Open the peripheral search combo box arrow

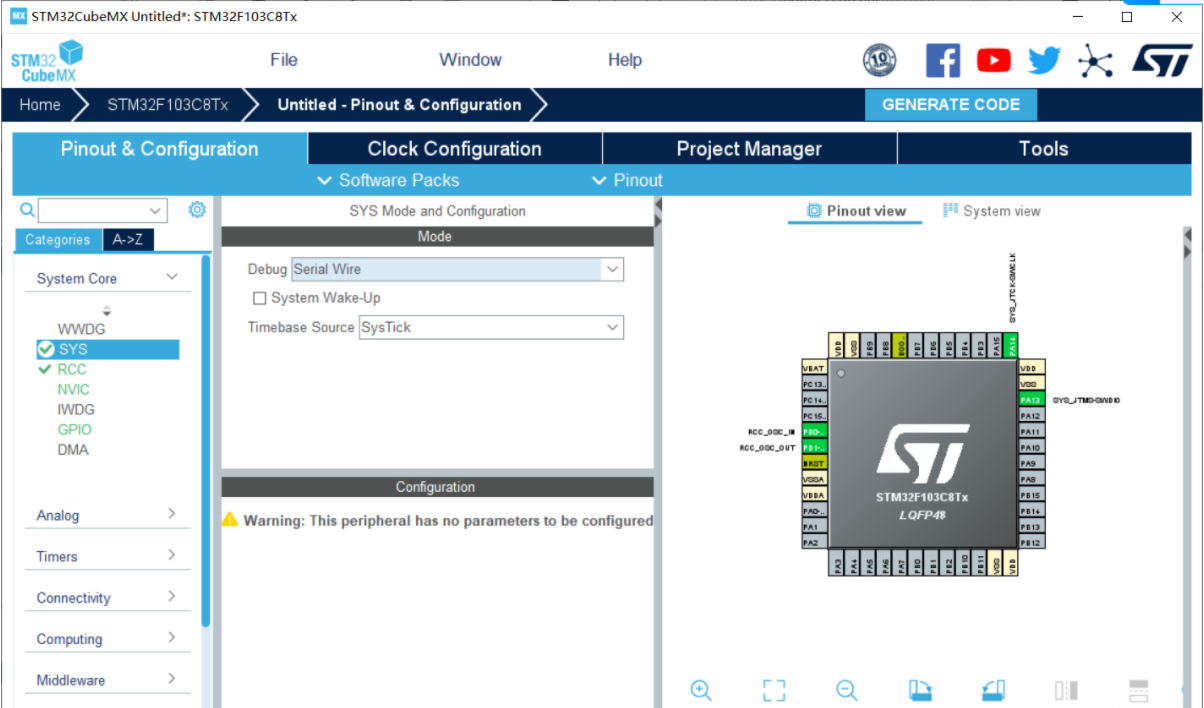point(156,211)
